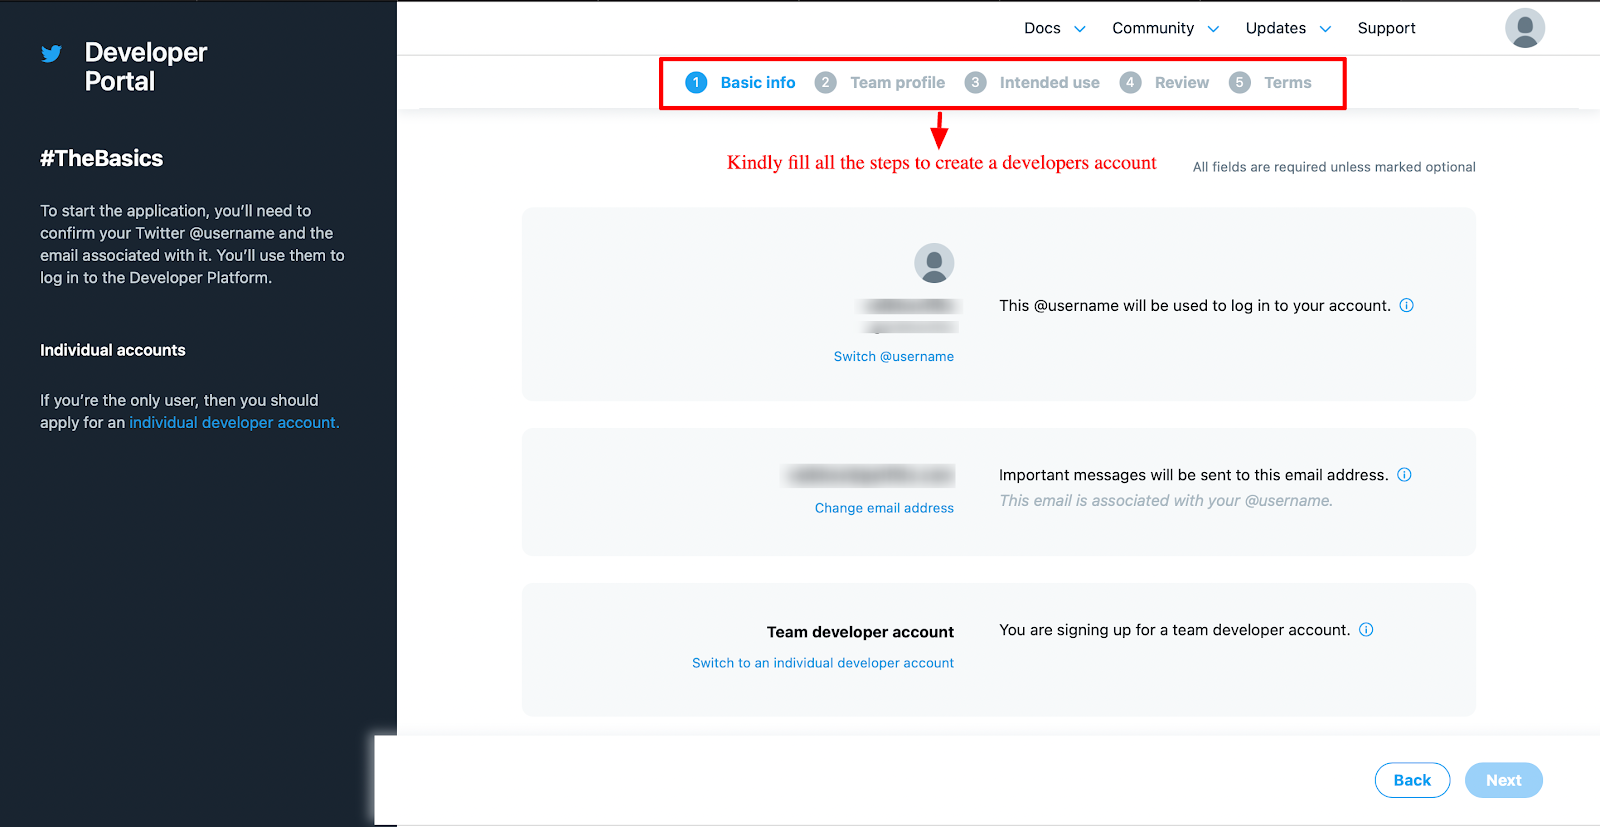This screenshot has width=1600, height=827.
Task: Click the blurred username text
Action: (x=910, y=315)
